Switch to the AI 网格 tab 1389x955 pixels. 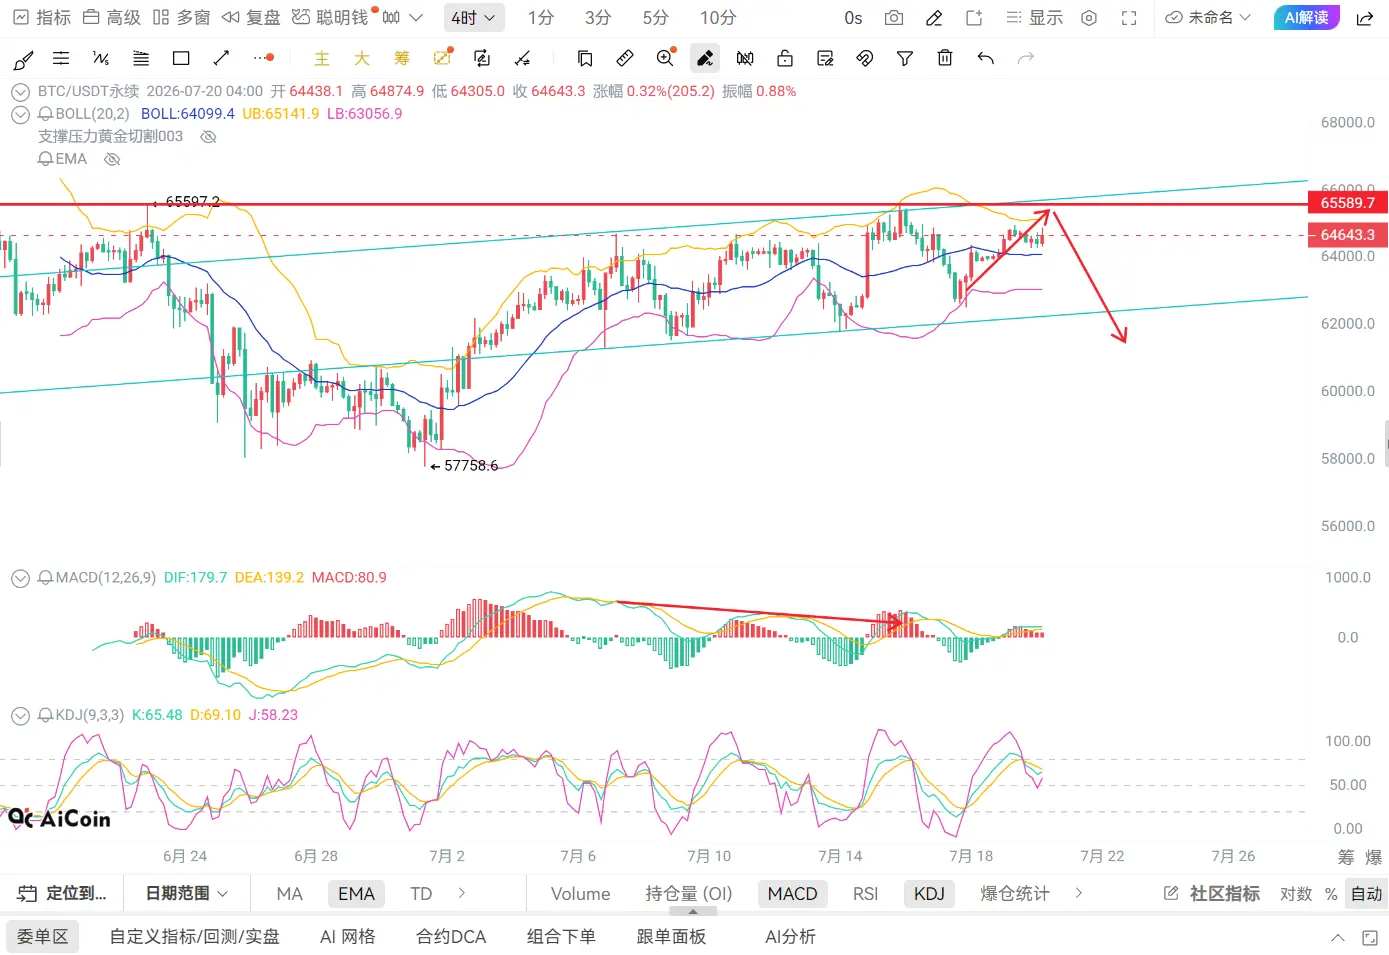click(x=347, y=937)
